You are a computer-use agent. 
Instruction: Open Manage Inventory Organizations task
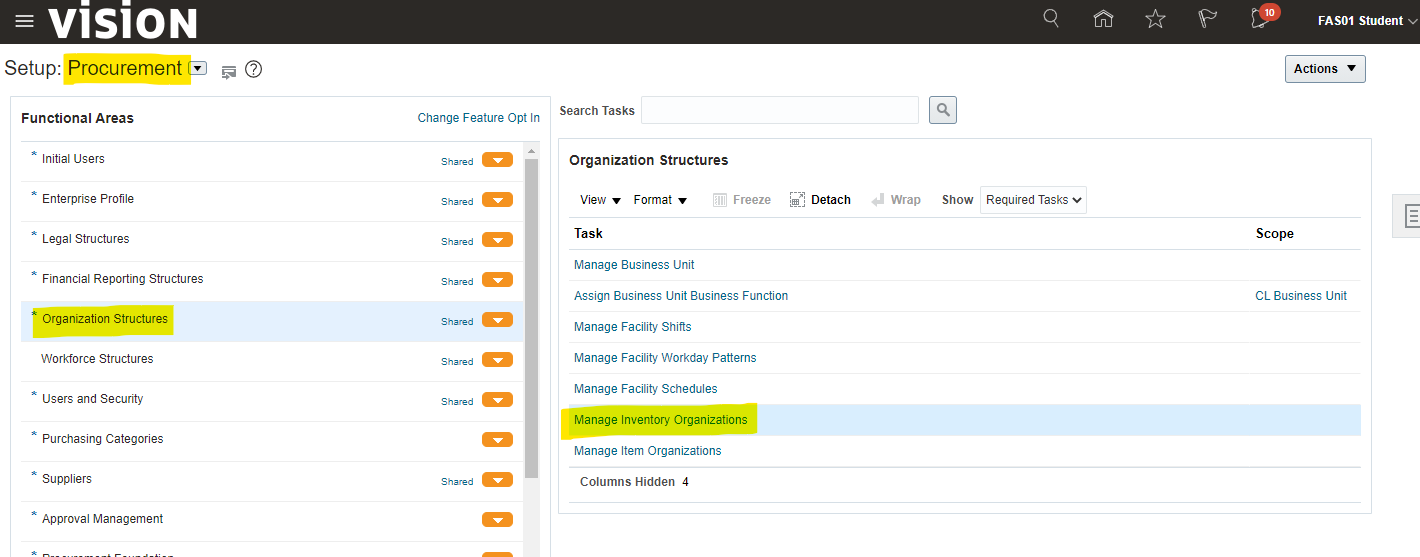coord(660,420)
